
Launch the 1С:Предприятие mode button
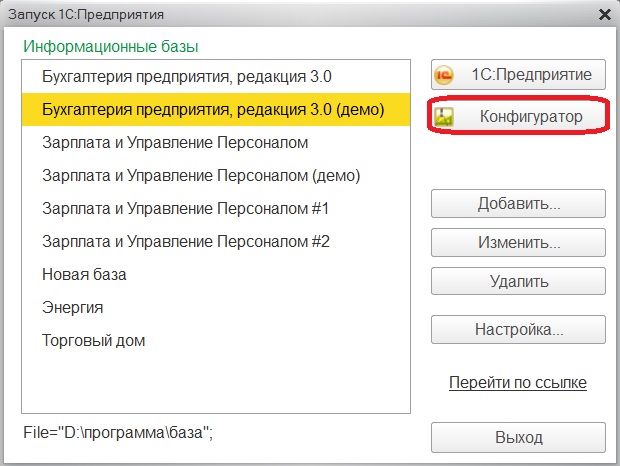coord(518,74)
